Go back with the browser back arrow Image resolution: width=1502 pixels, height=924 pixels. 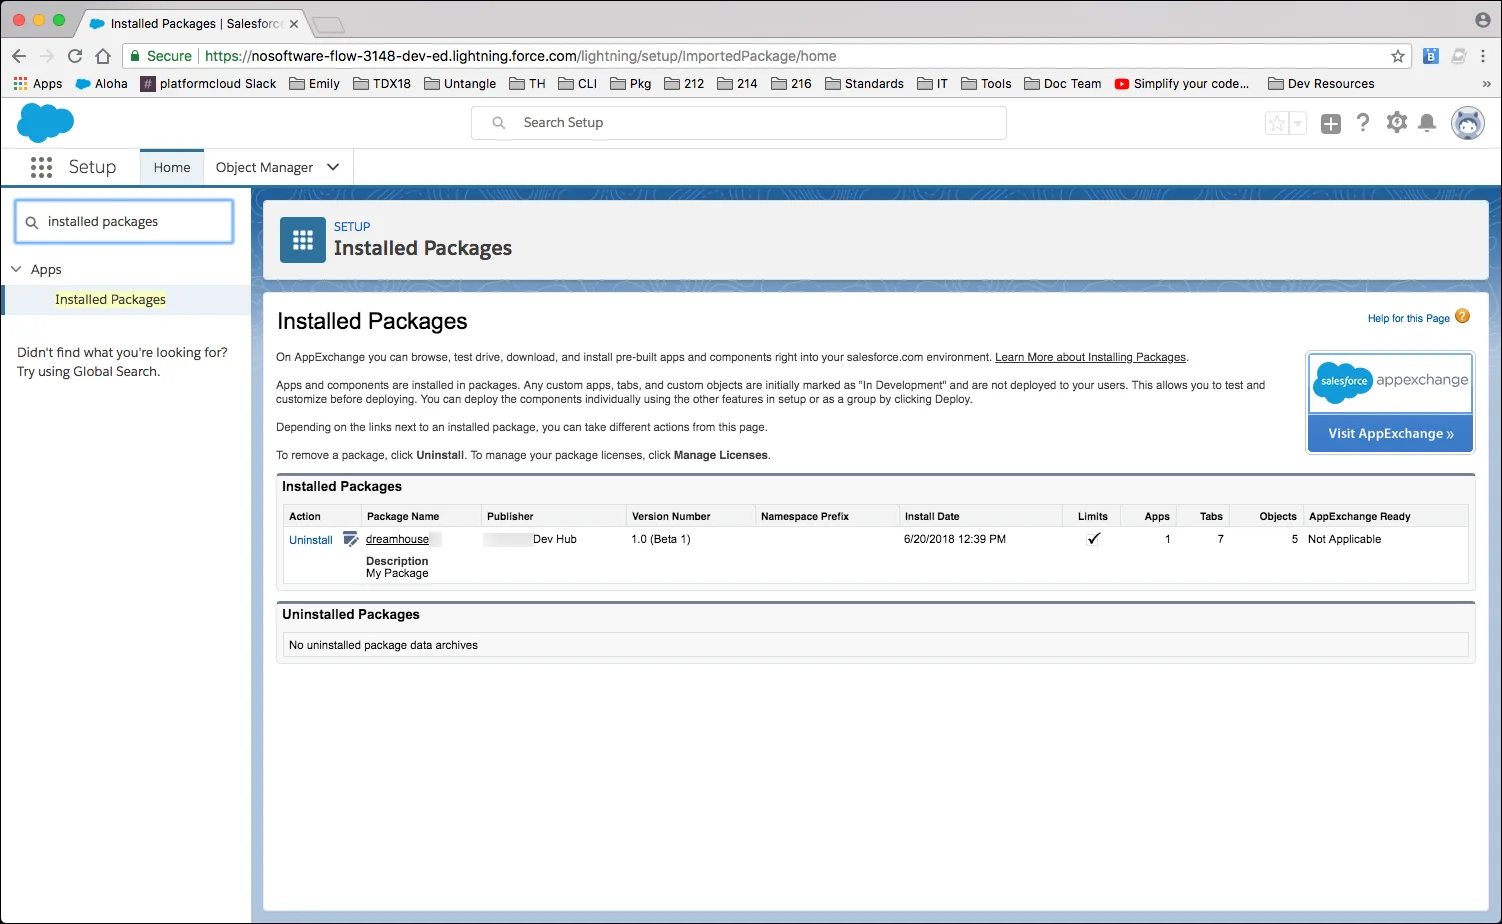19,56
